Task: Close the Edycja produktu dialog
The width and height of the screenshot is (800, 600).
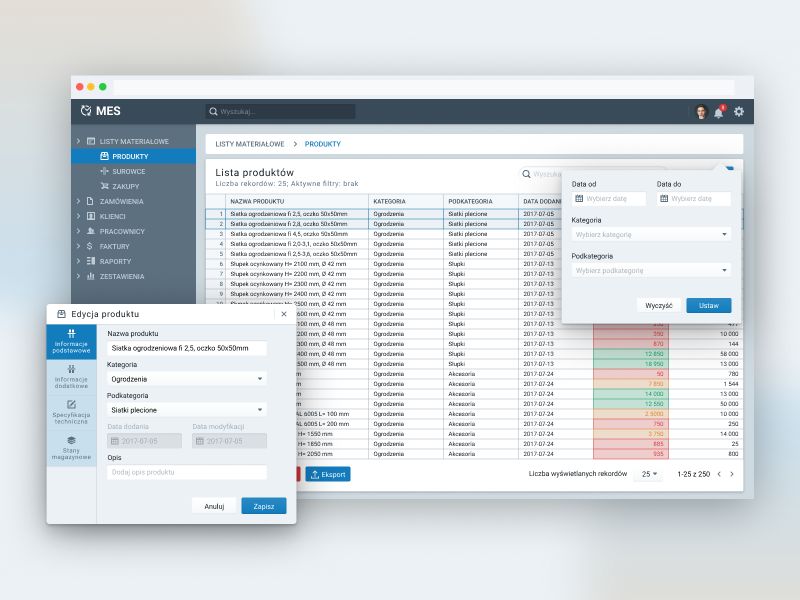Action: coord(284,314)
